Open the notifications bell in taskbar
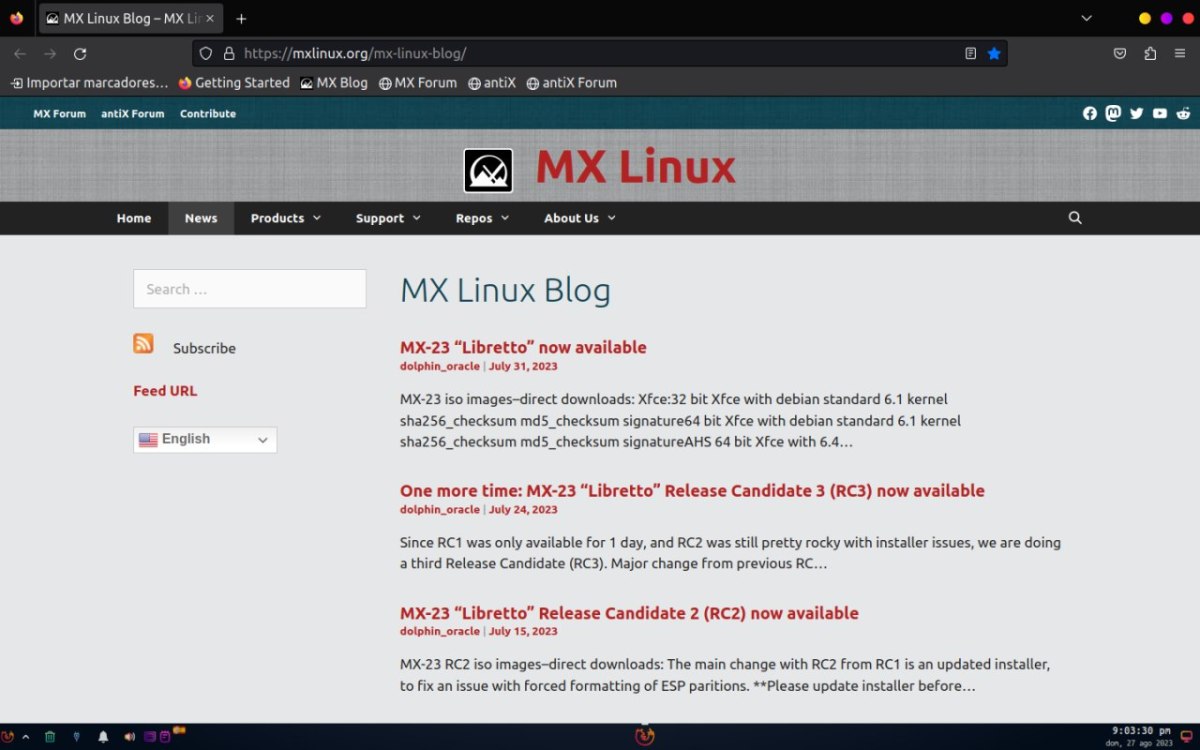 tap(103, 737)
